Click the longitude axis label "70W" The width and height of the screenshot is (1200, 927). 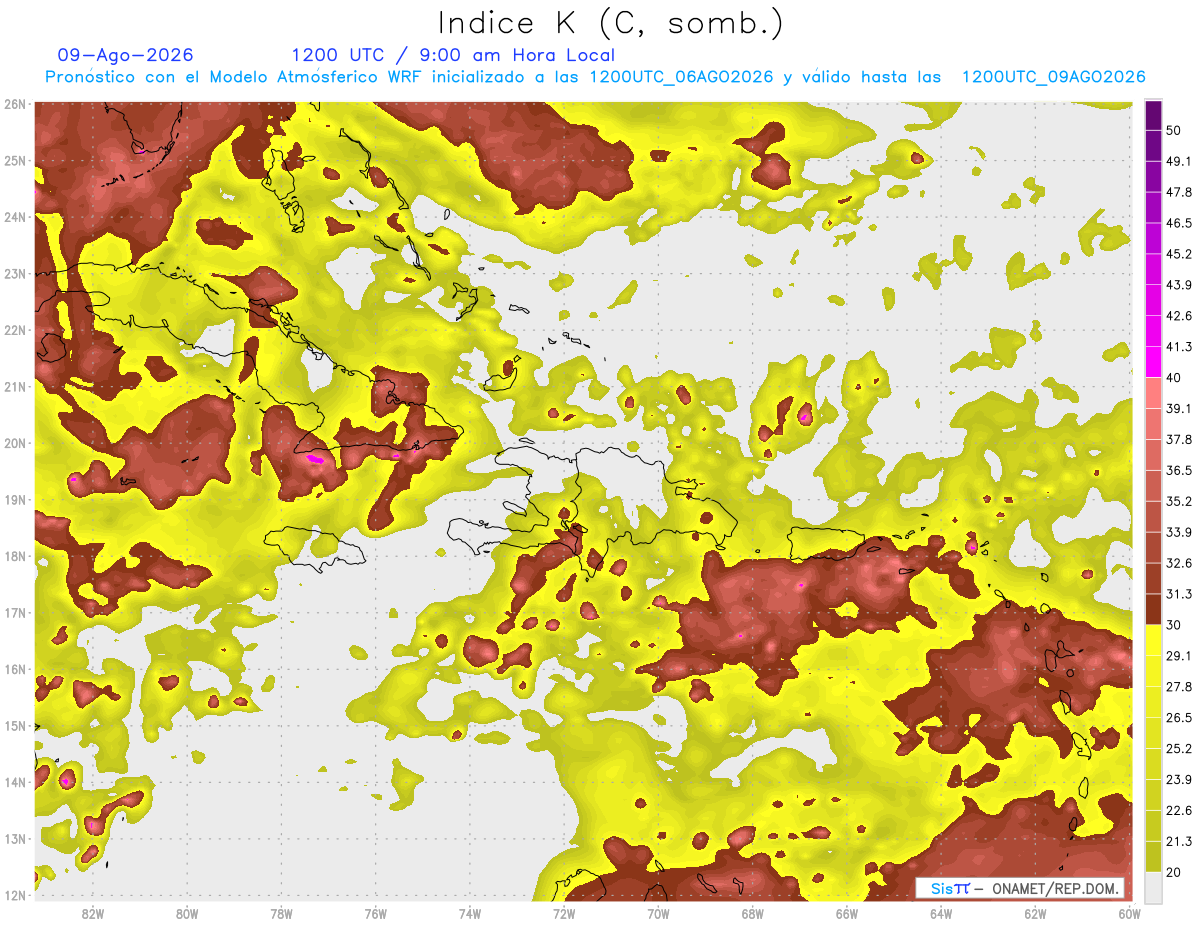coord(658,914)
